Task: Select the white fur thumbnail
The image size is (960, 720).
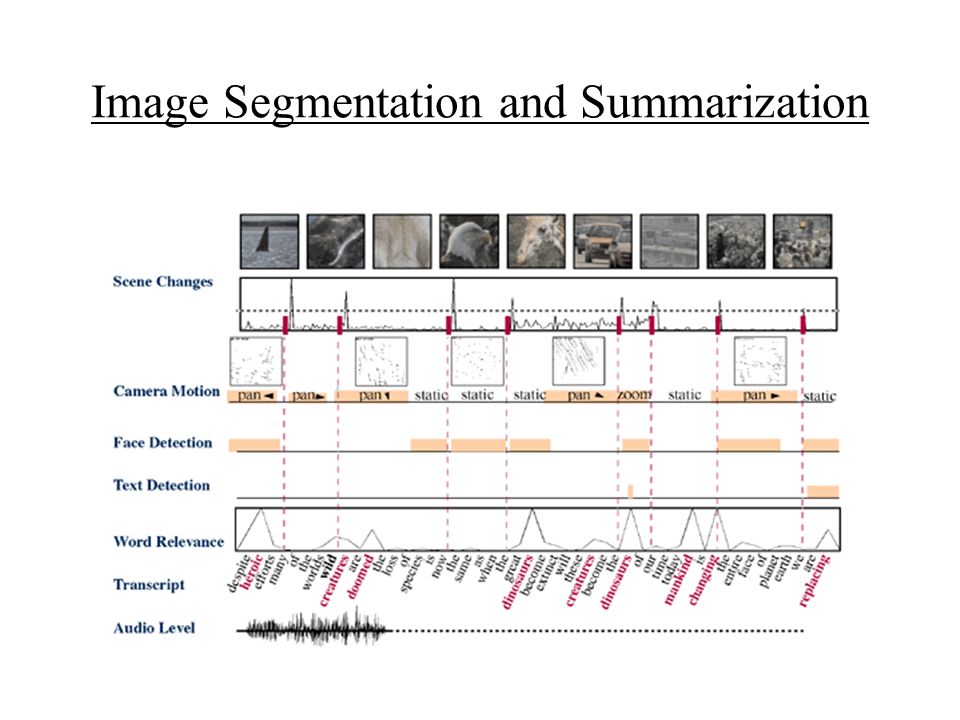Action: (402, 241)
